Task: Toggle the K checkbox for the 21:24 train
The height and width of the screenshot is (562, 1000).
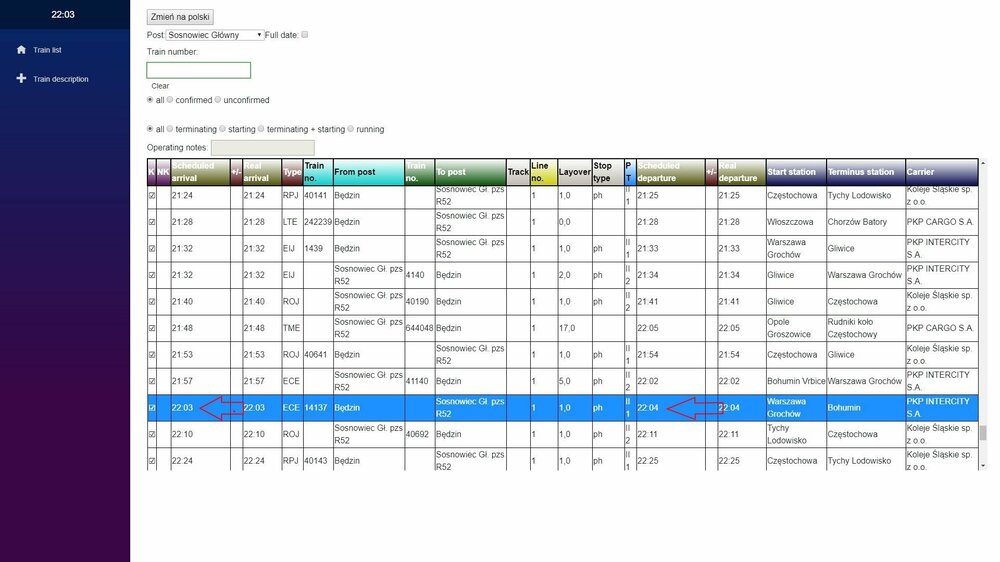Action: [x=152, y=195]
